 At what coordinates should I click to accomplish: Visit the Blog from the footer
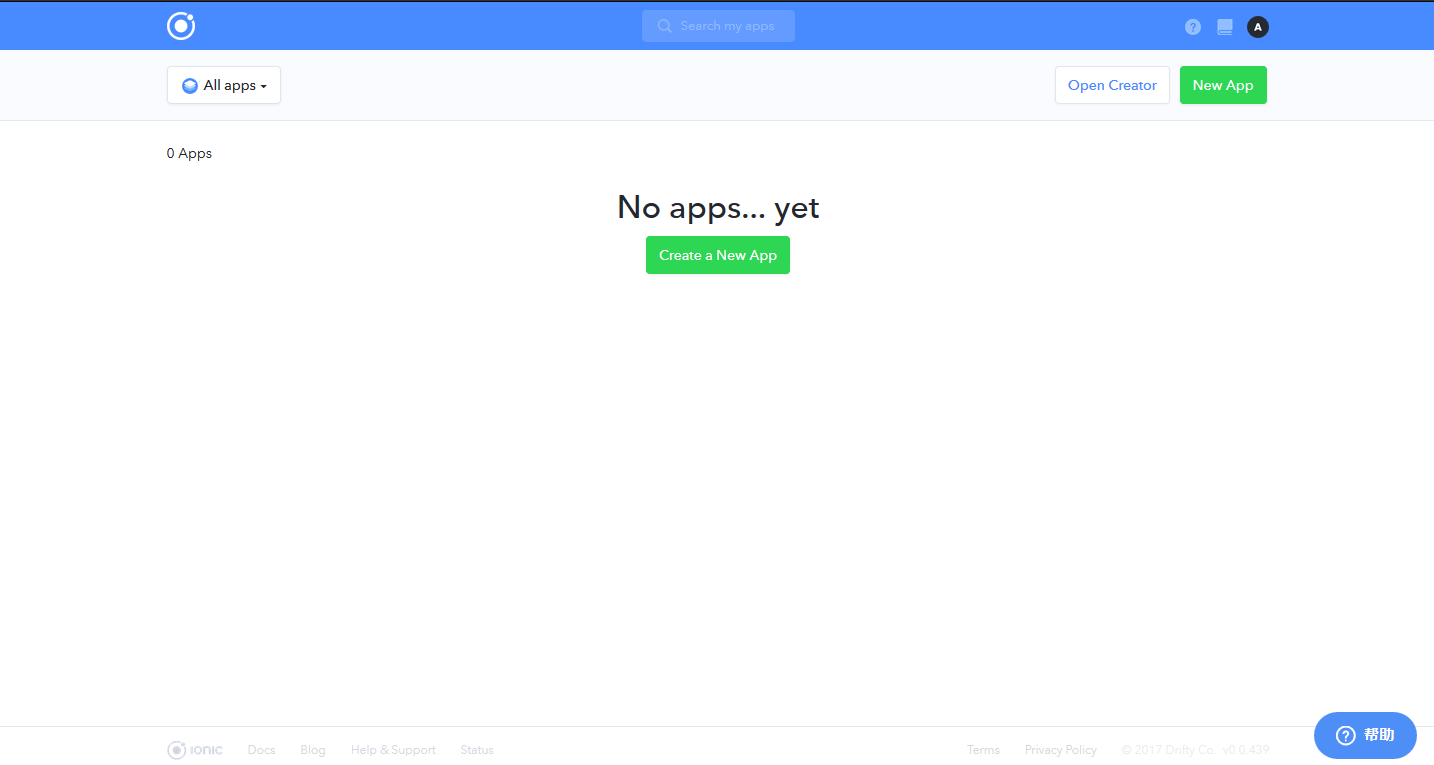(312, 749)
